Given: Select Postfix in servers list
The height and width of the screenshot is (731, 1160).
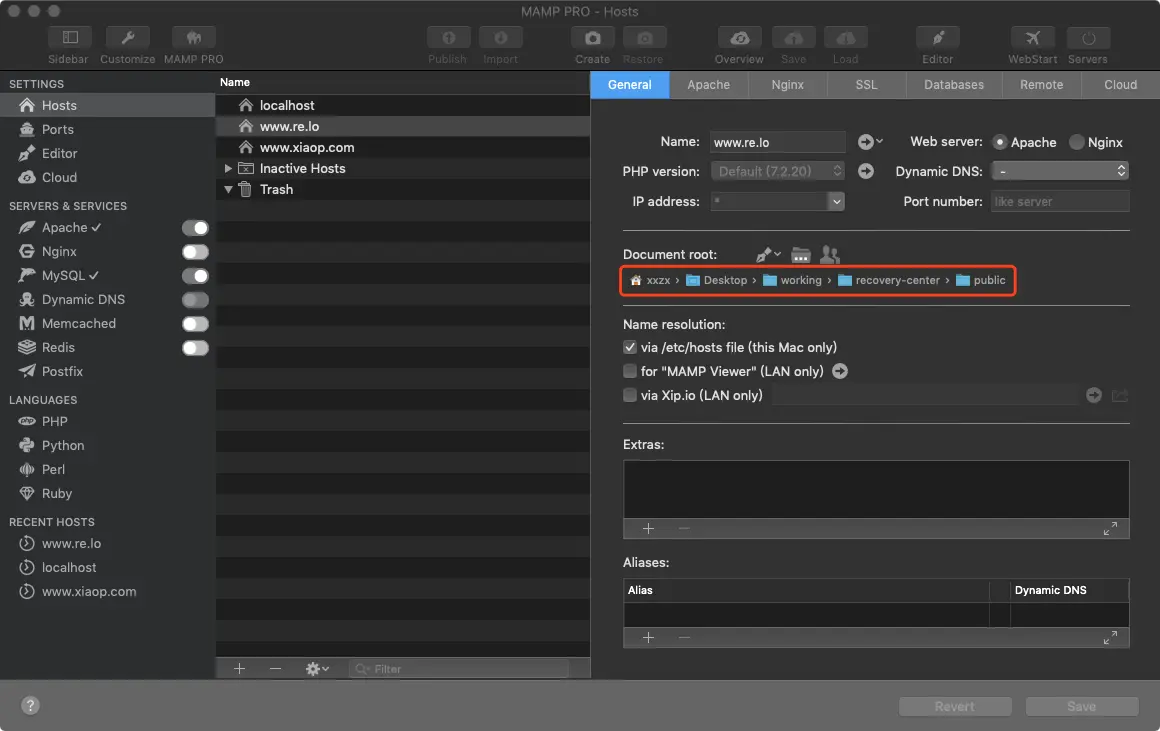Looking at the screenshot, I should click(107, 371).
